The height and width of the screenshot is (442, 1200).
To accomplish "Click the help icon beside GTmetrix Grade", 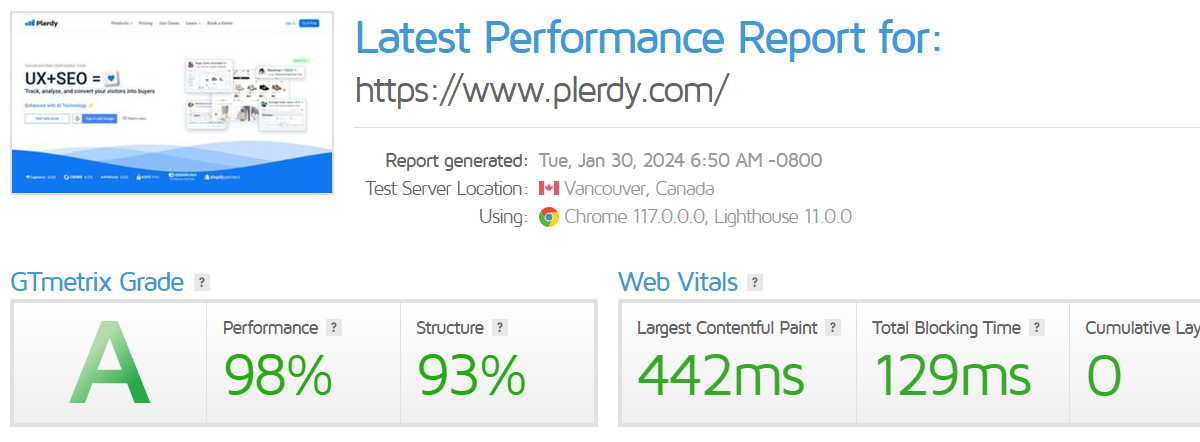I will [202, 283].
